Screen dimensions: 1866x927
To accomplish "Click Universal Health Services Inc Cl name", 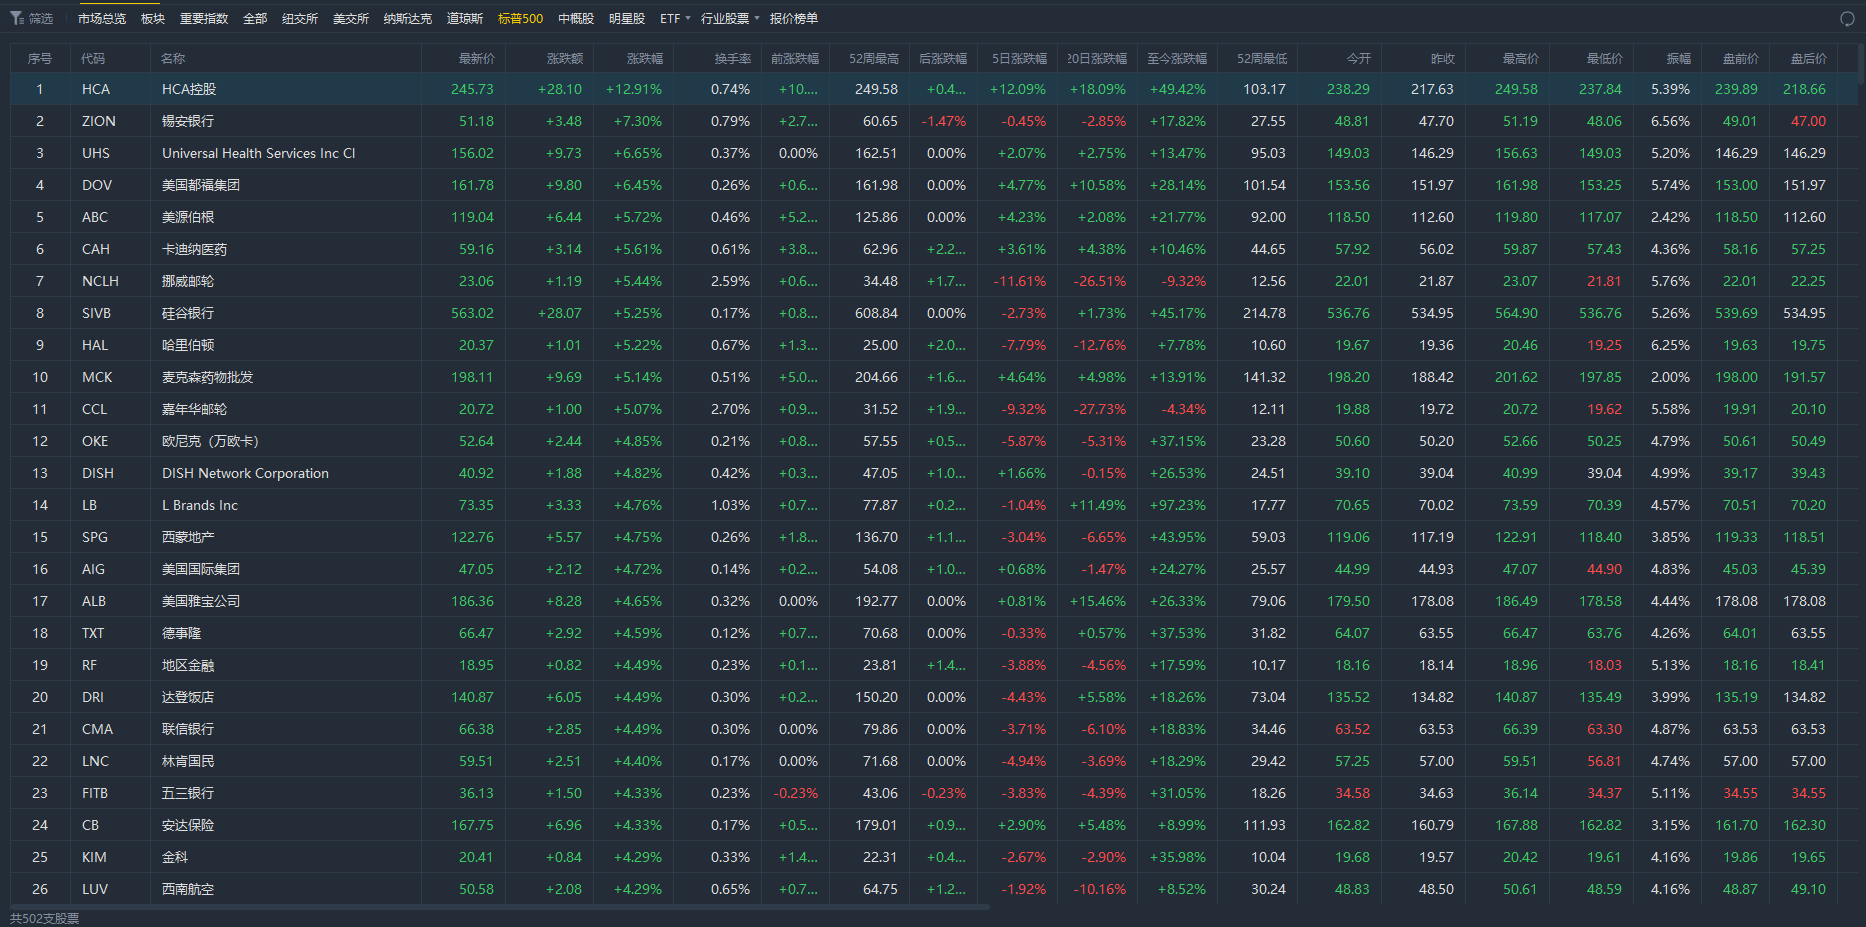I will [x=259, y=153].
